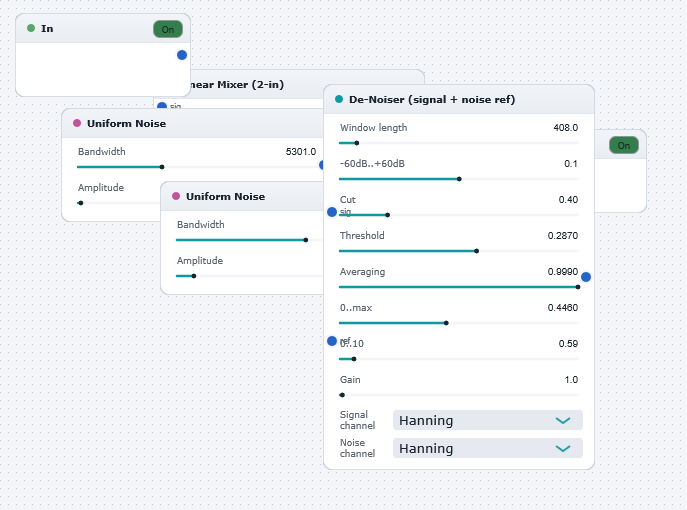Screen dimensions: 687x510
Task: Open the Signal channel Hanning dropdown
Action: click(x=488, y=420)
